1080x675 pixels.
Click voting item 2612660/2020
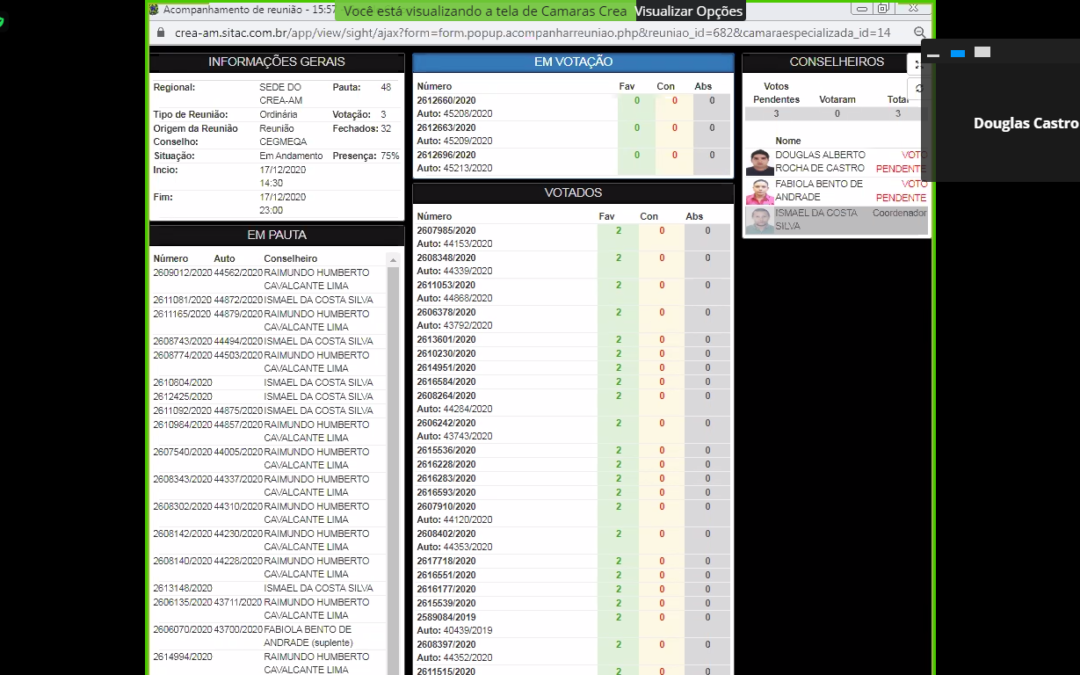(x=446, y=101)
